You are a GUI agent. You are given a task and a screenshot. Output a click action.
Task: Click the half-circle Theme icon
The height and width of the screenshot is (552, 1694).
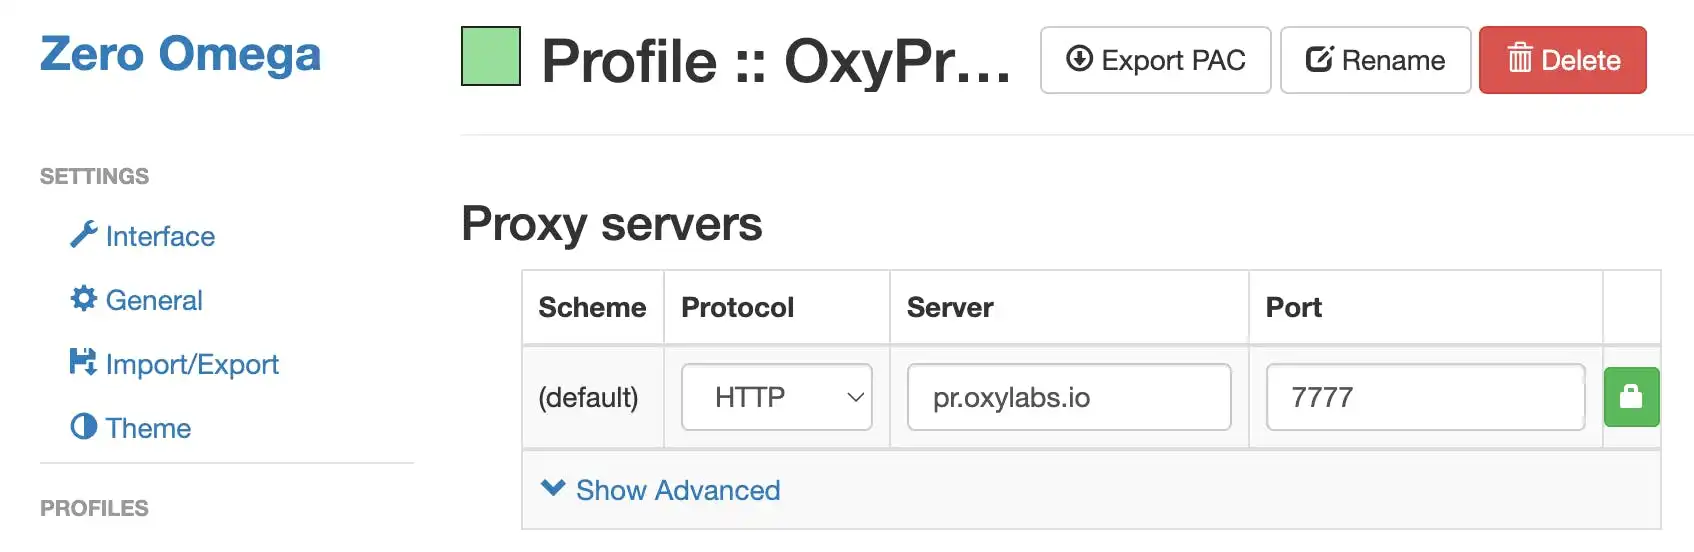[84, 427]
